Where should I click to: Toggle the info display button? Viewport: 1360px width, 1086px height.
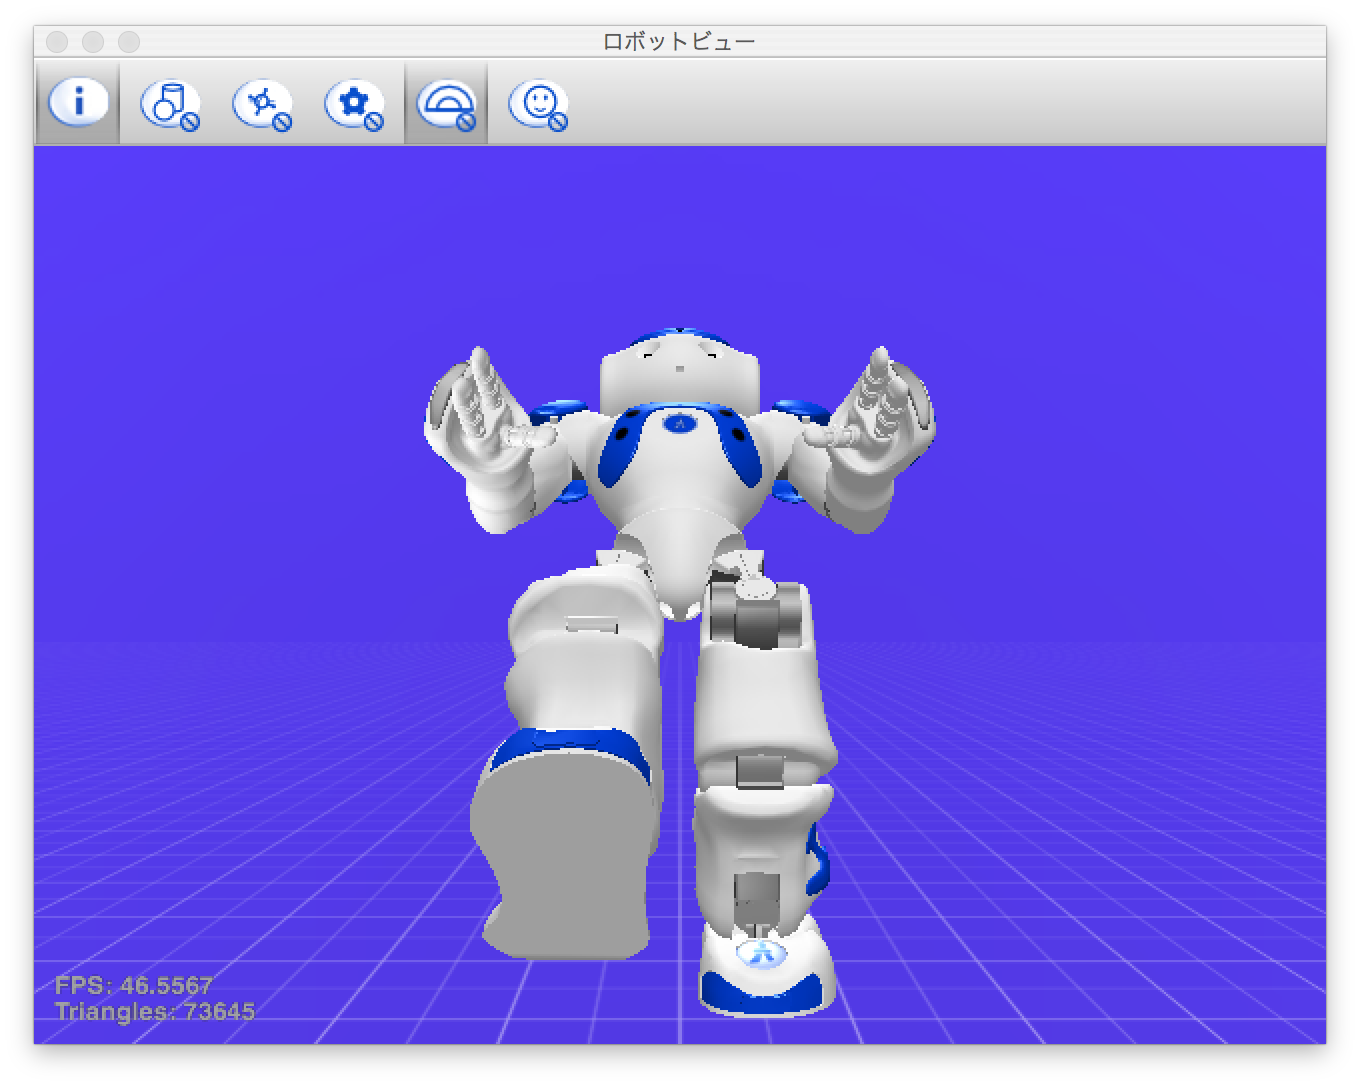[78, 103]
